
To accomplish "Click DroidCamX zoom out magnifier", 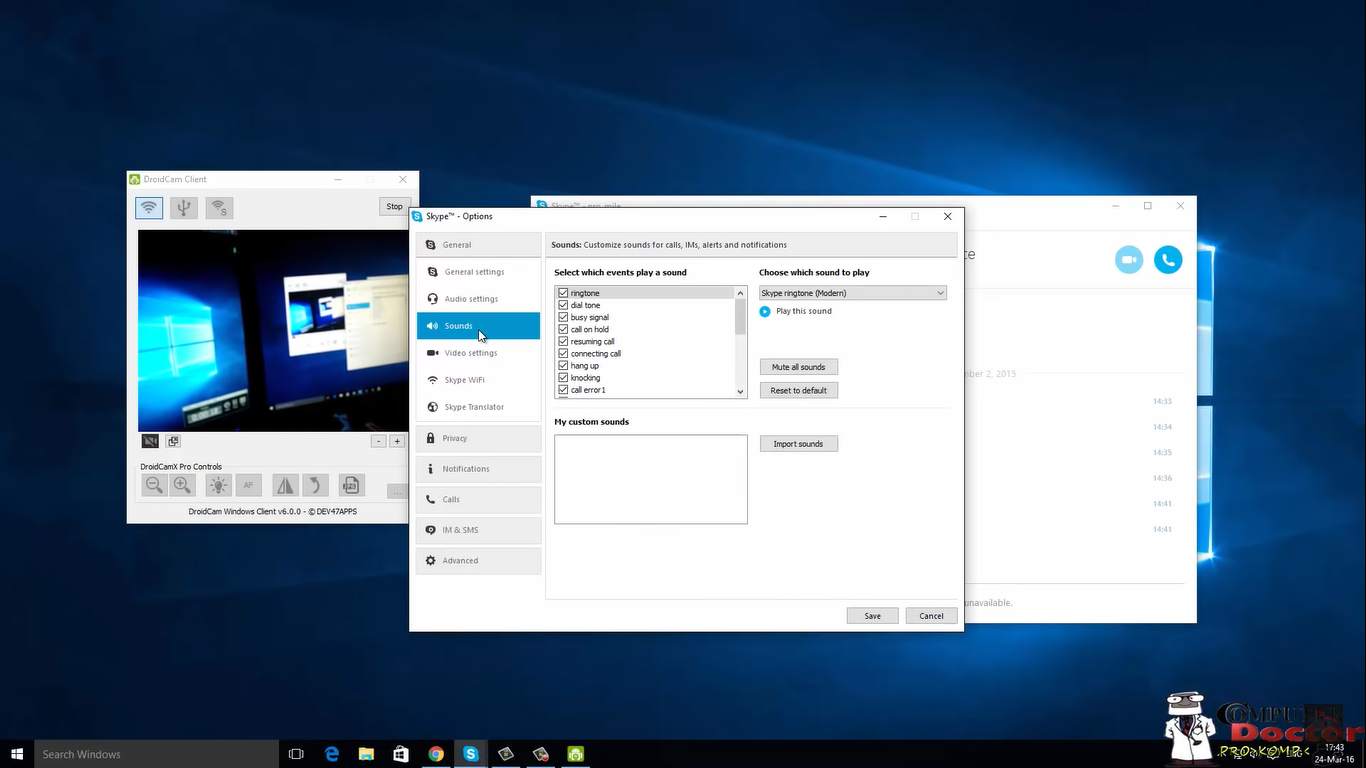I will (x=154, y=485).
